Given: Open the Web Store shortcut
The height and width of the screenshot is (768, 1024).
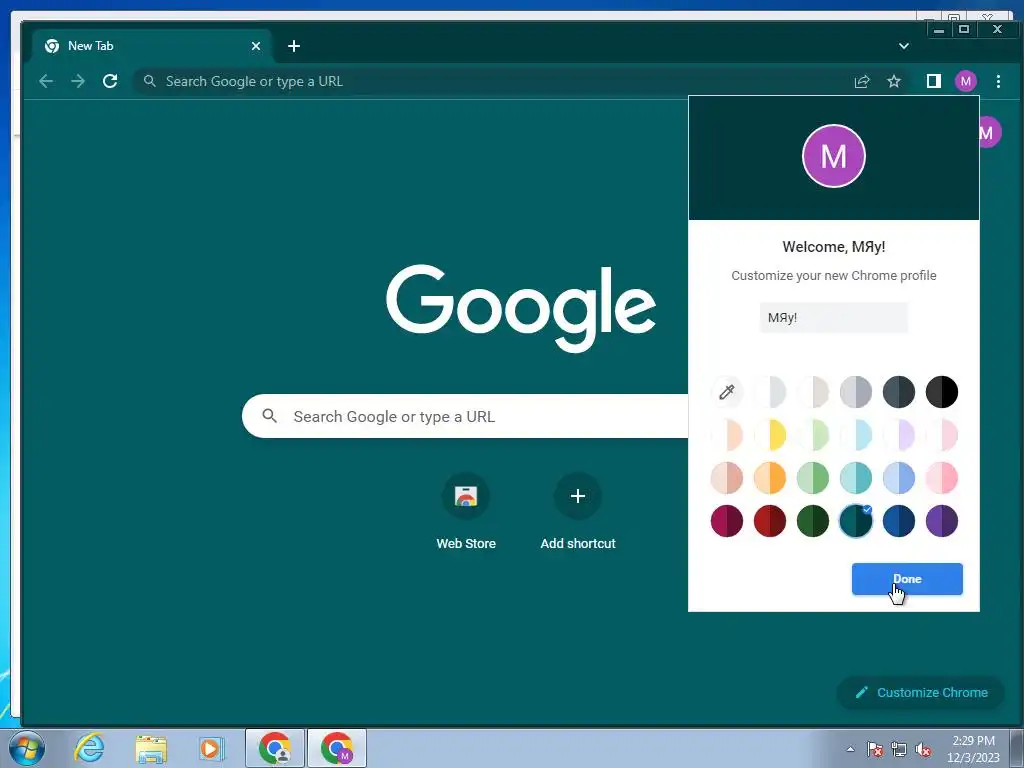Looking at the screenshot, I should [x=466, y=512].
